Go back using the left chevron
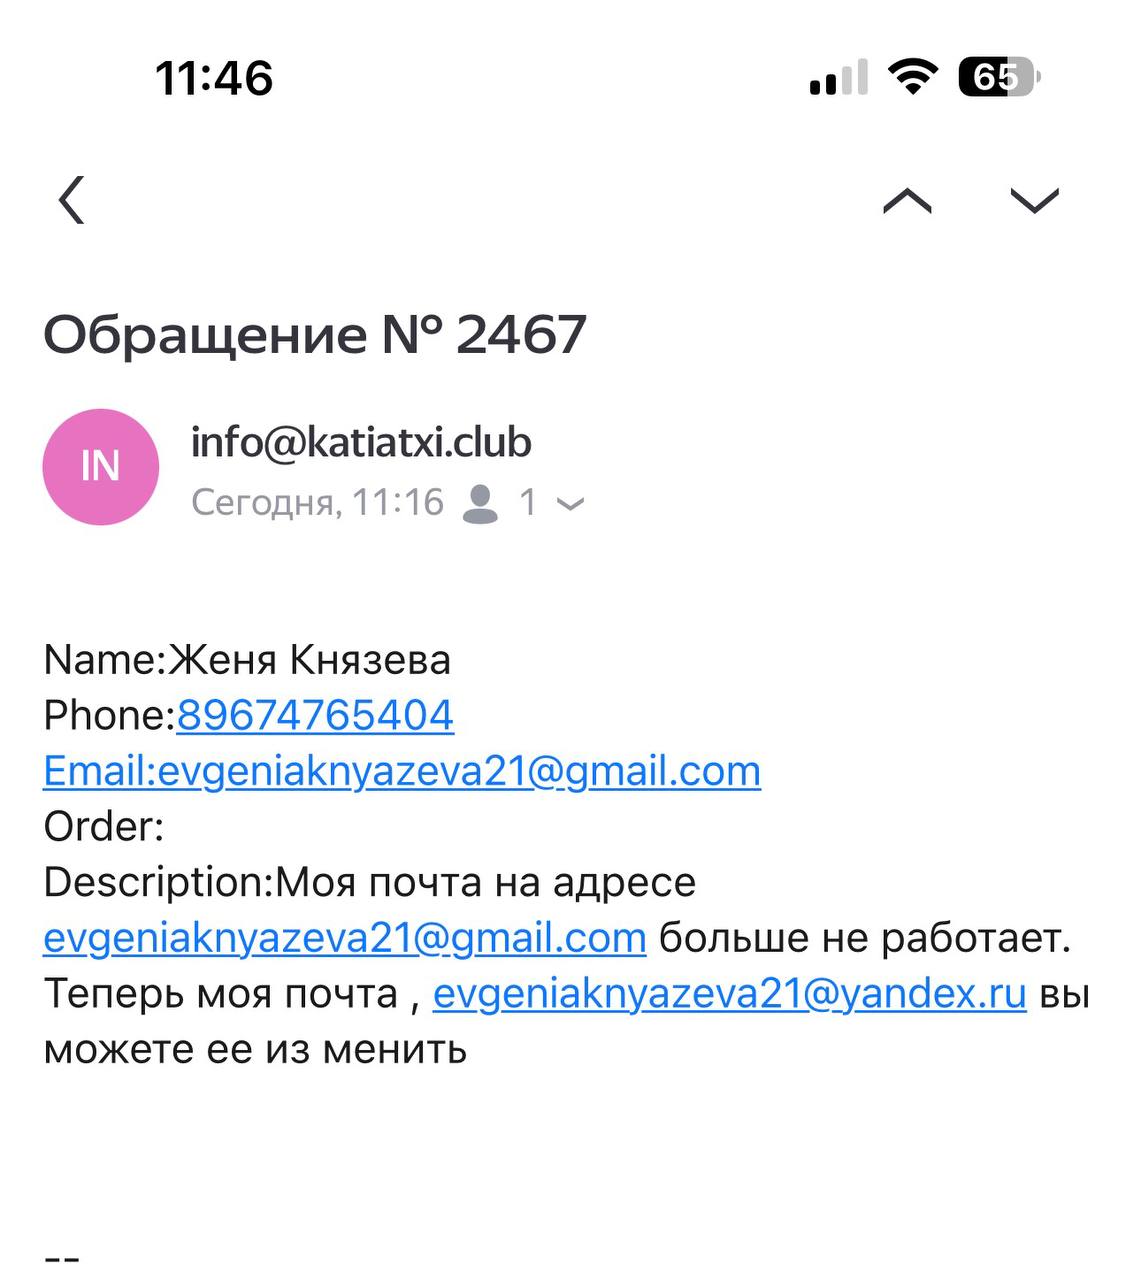The image size is (1141, 1280). click(72, 200)
